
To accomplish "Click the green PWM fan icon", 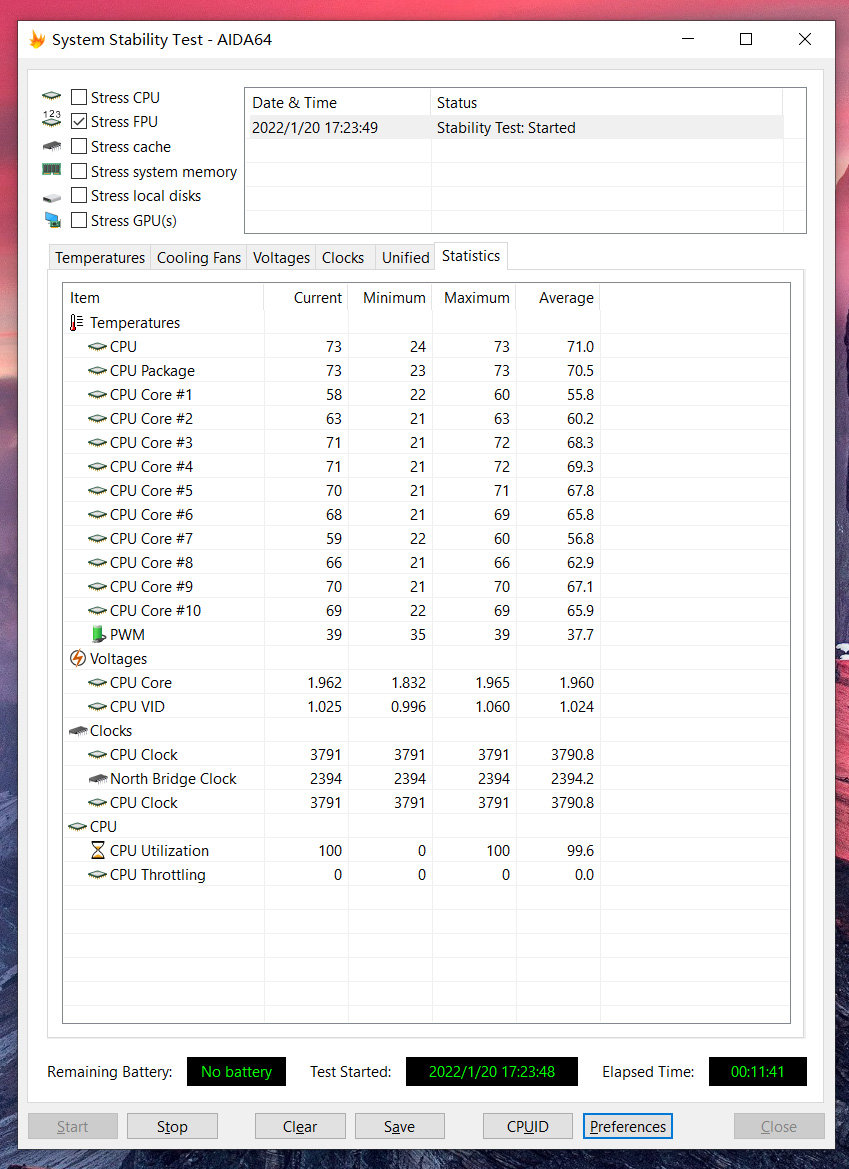I will tap(98, 635).
